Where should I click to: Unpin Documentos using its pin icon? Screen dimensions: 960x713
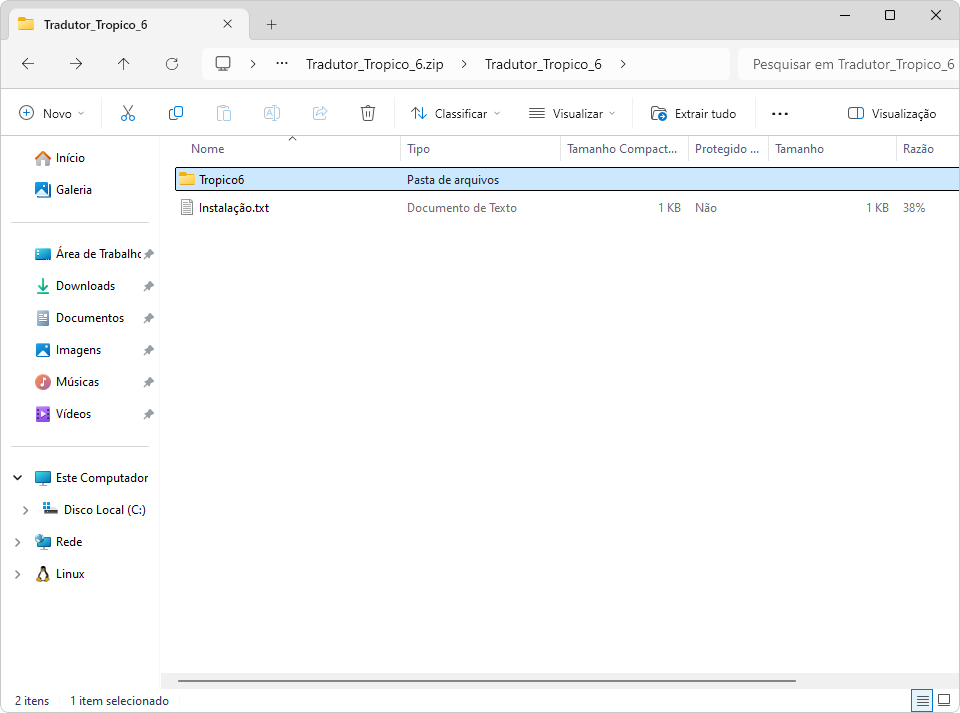click(x=148, y=318)
